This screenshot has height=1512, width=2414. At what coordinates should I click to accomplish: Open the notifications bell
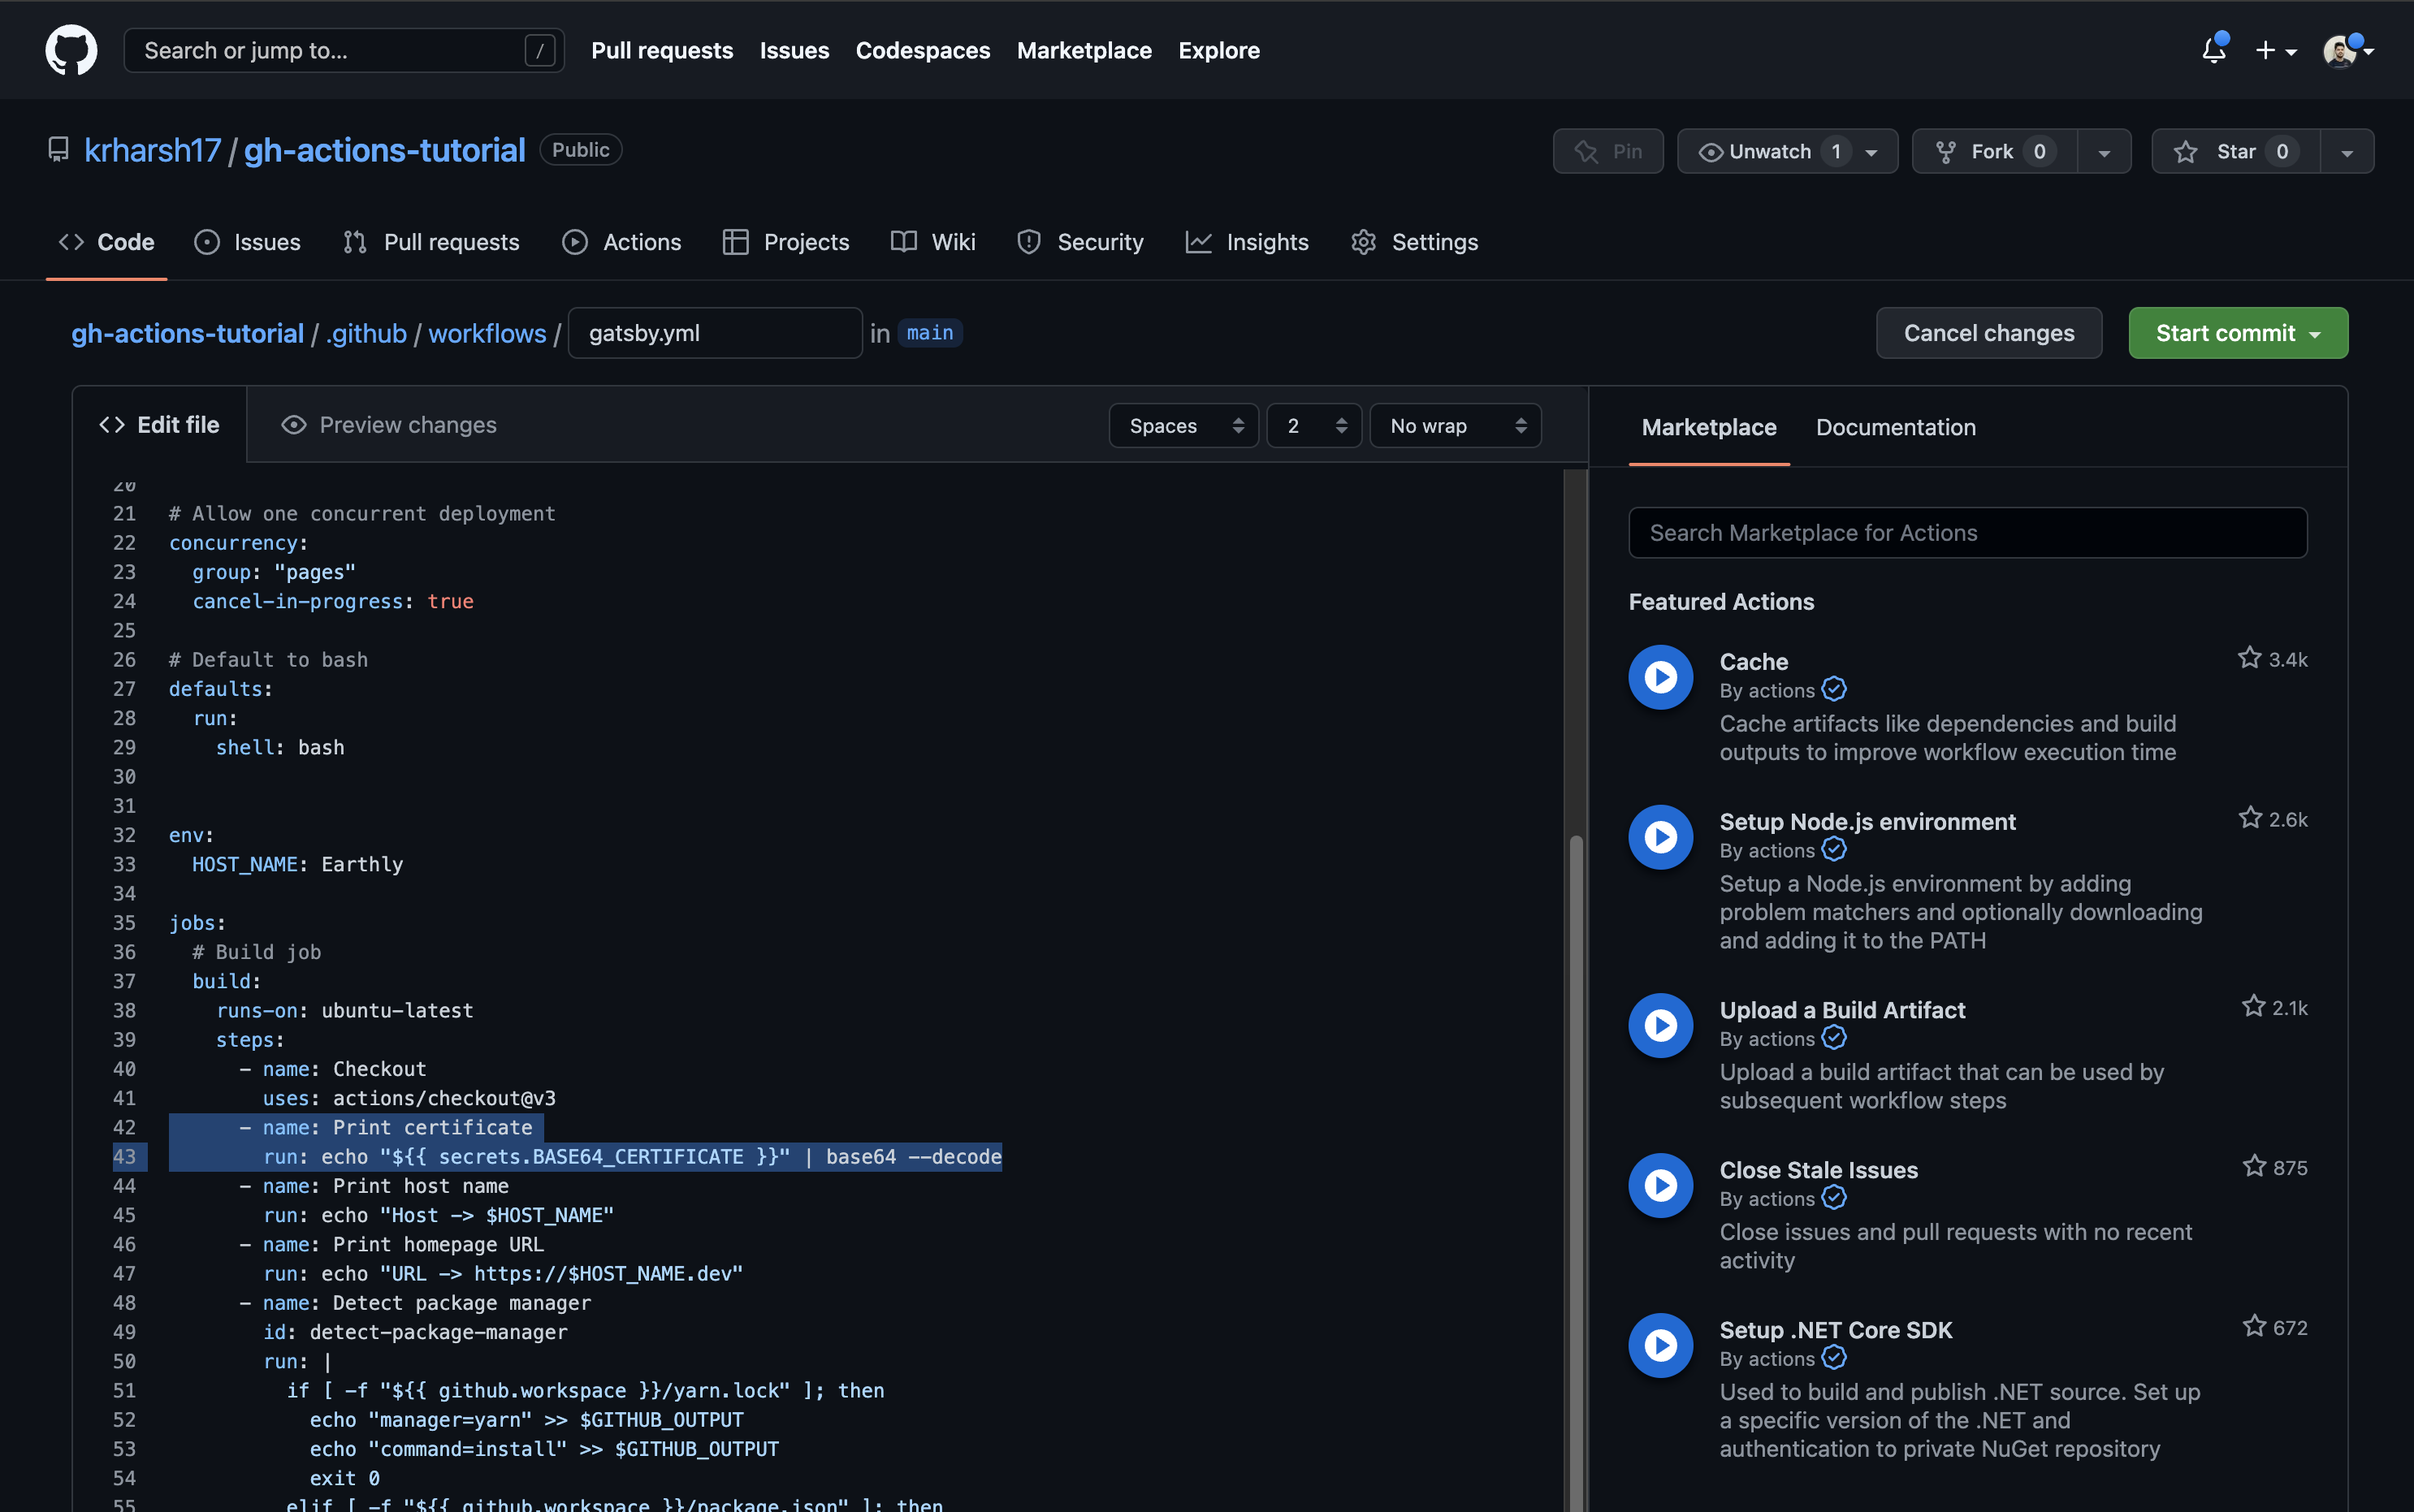[2213, 50]
